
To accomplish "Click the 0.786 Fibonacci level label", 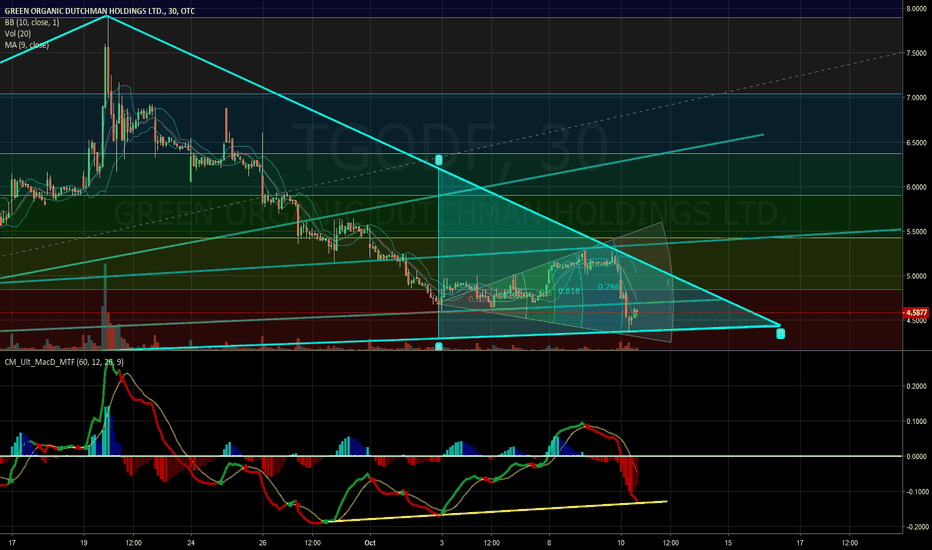I will tap(608, 287).
